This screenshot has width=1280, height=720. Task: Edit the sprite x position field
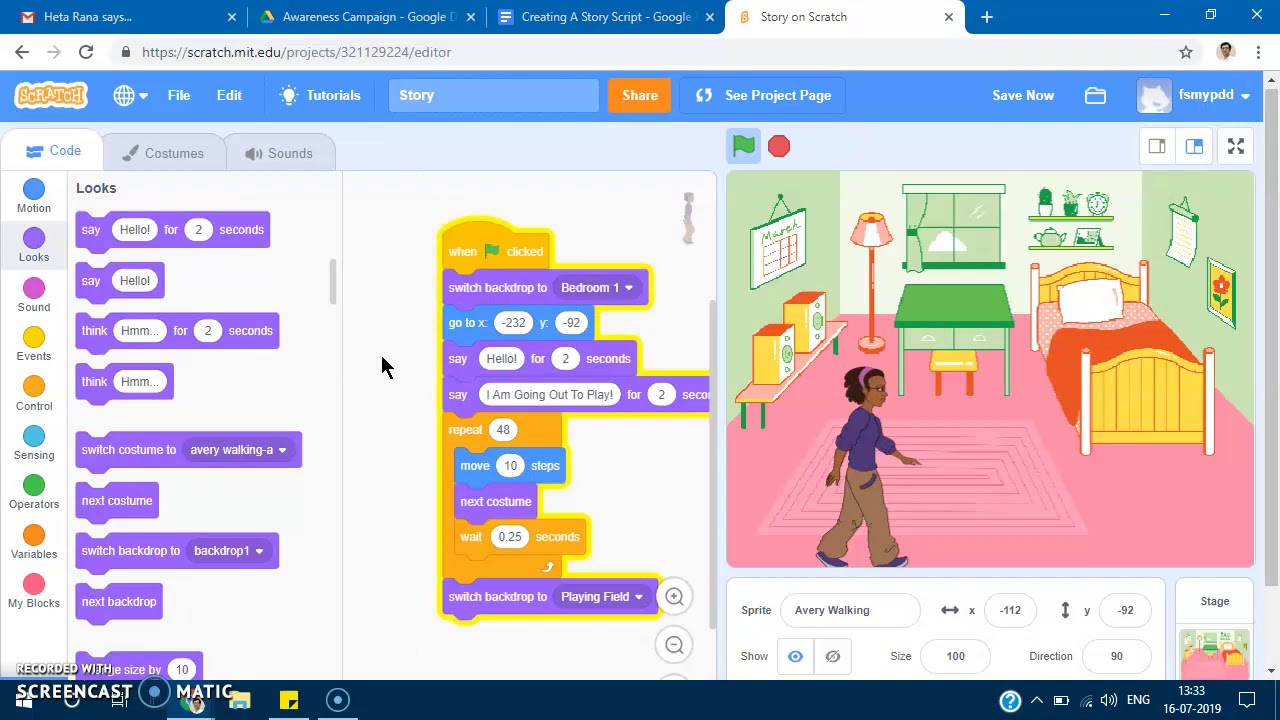click(x=1010, y=610)
